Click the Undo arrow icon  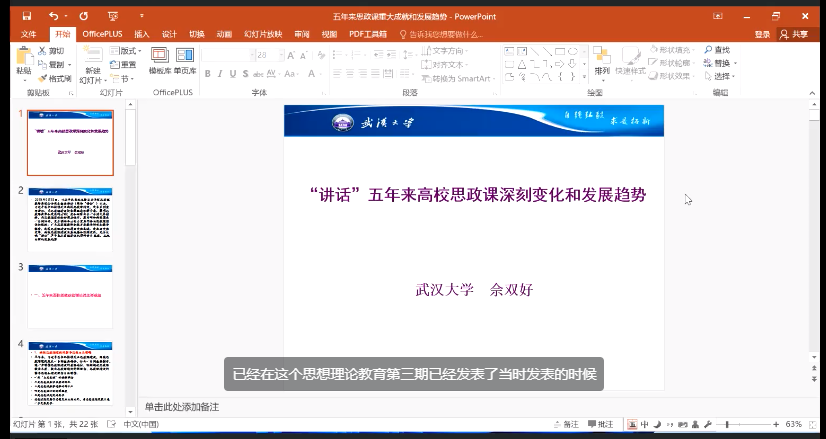click(52, 17)
